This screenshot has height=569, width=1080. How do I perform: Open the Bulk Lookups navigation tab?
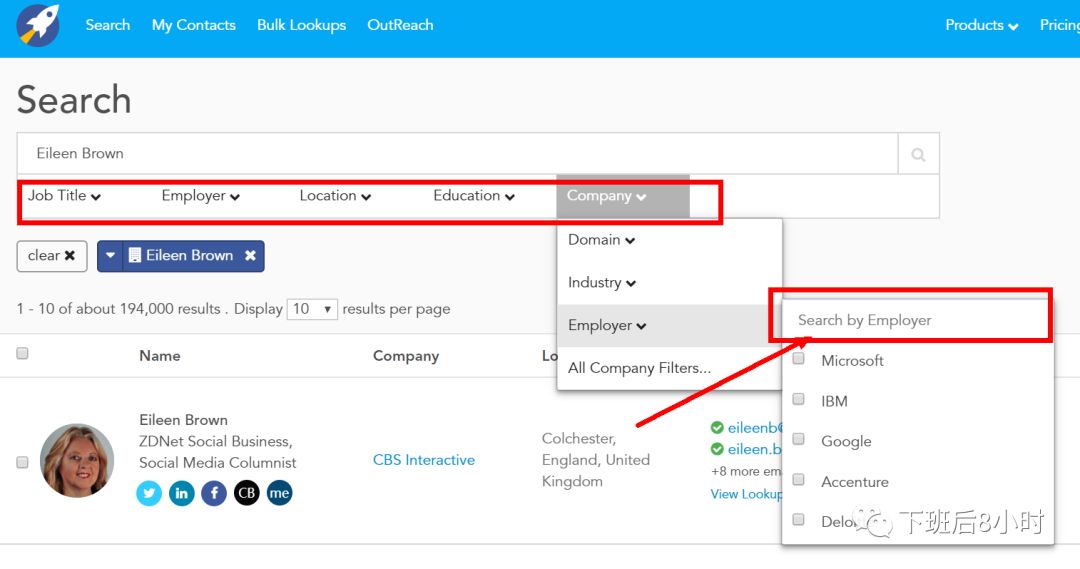301,25
